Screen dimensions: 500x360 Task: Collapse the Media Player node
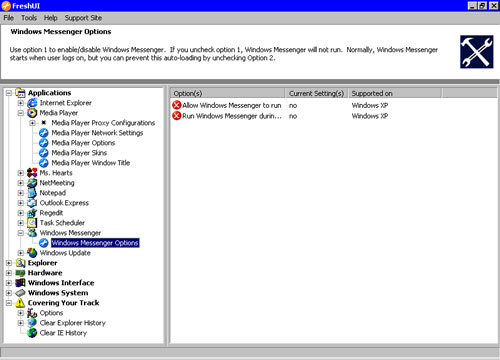pyautogui.click(x=21, y=113)
